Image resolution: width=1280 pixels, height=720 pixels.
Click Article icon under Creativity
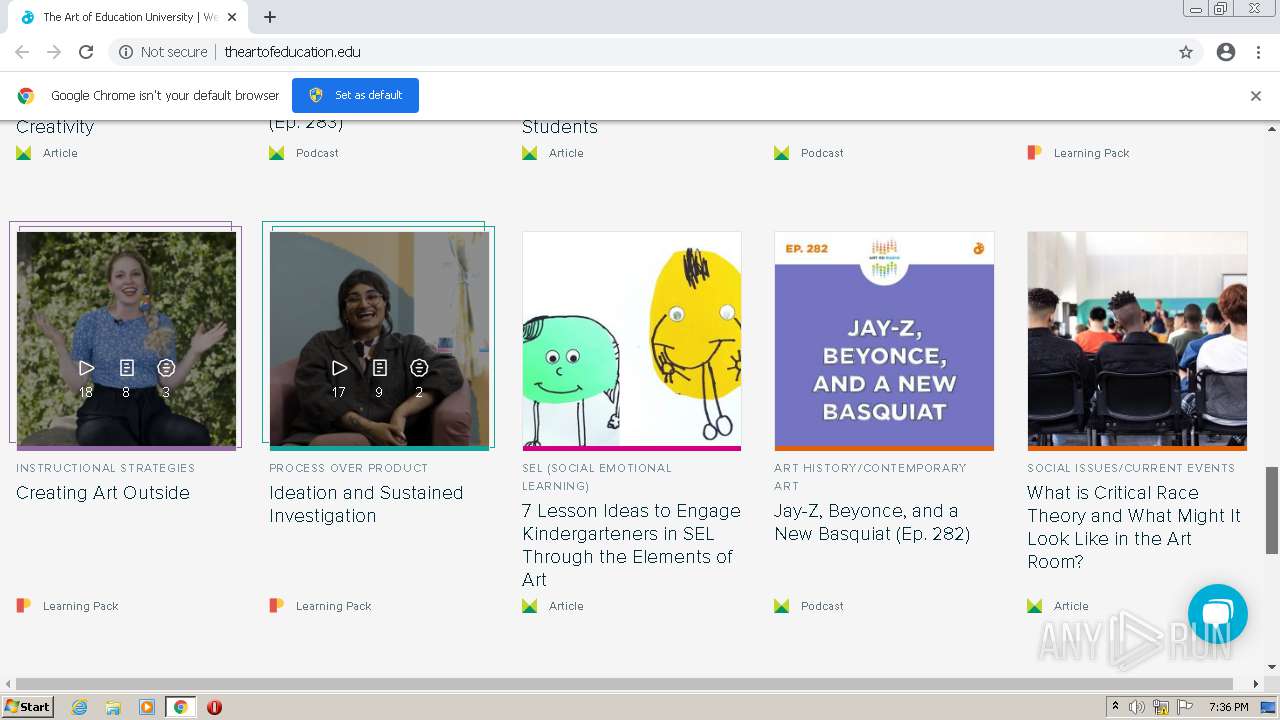tap(24, 153)
